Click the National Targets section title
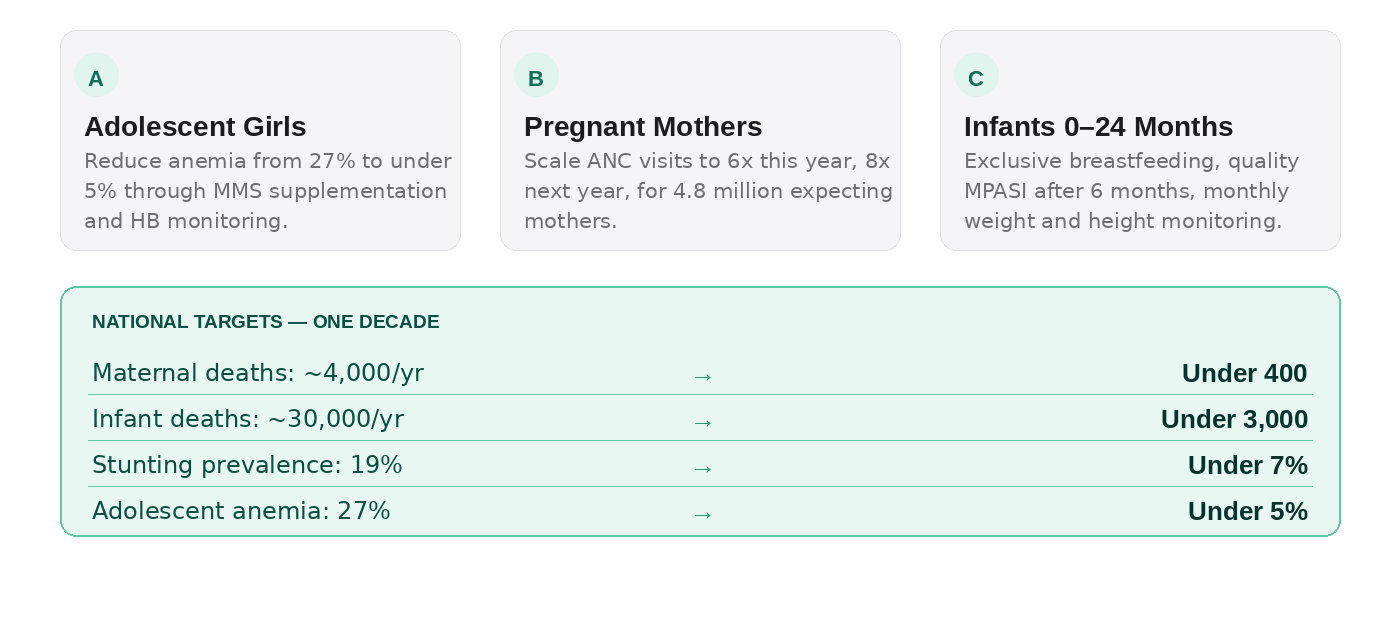The height and width of the screenshot is (620, 1400). pos(265,322)
